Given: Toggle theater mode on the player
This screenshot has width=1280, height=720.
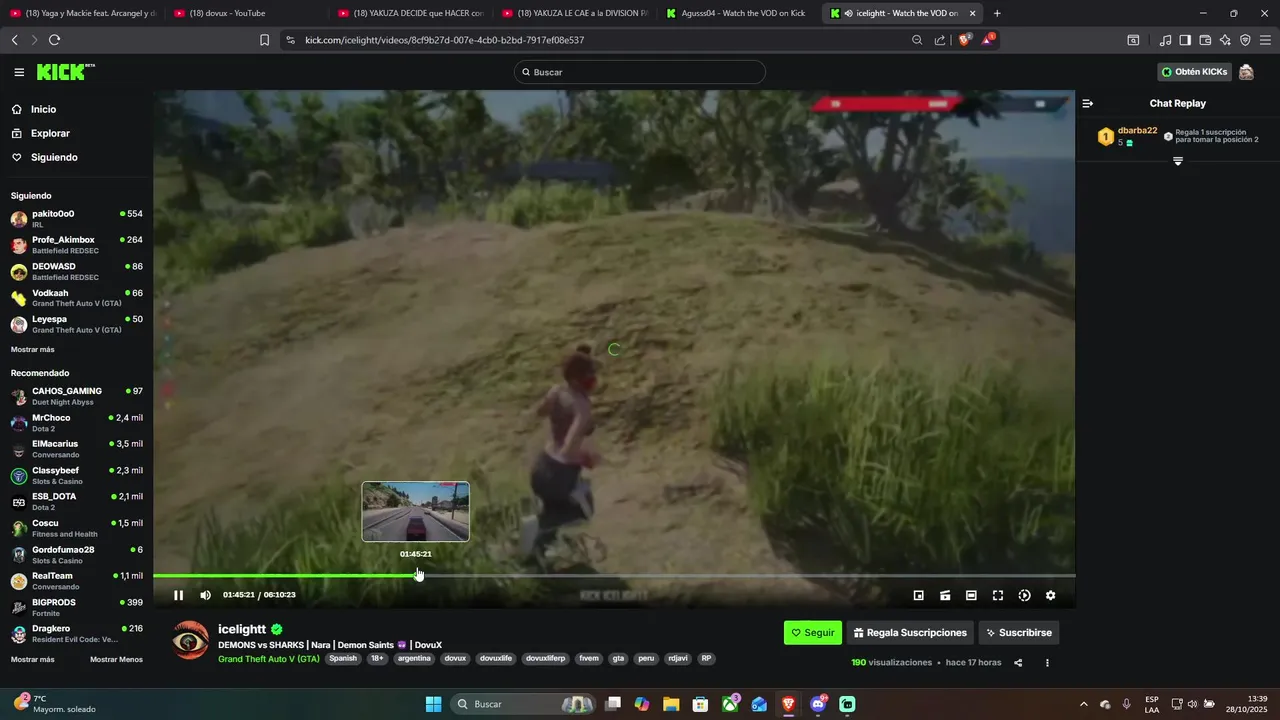Looking at the screenshot, I should (971, 595).
